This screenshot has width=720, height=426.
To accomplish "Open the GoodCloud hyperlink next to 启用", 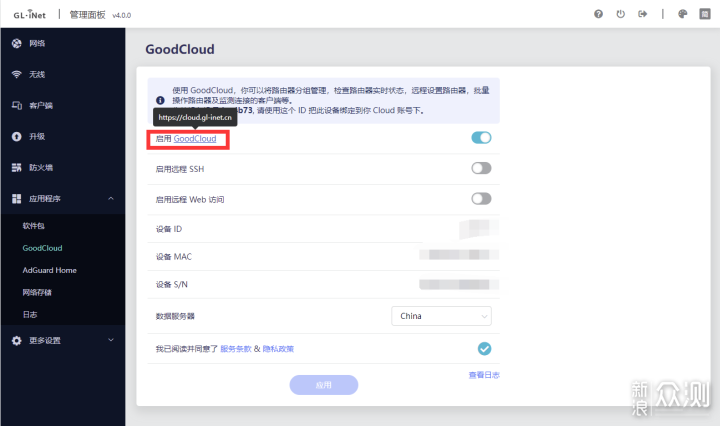I will coord(195,139).
